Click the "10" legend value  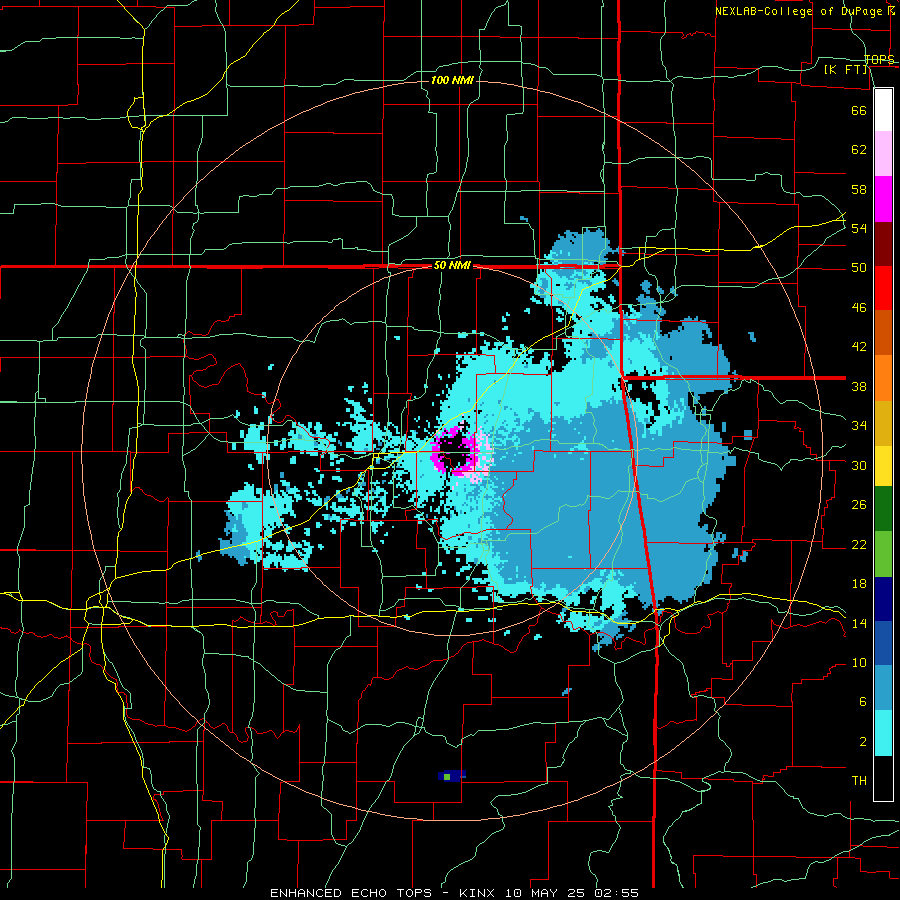(x=859, y=663)
